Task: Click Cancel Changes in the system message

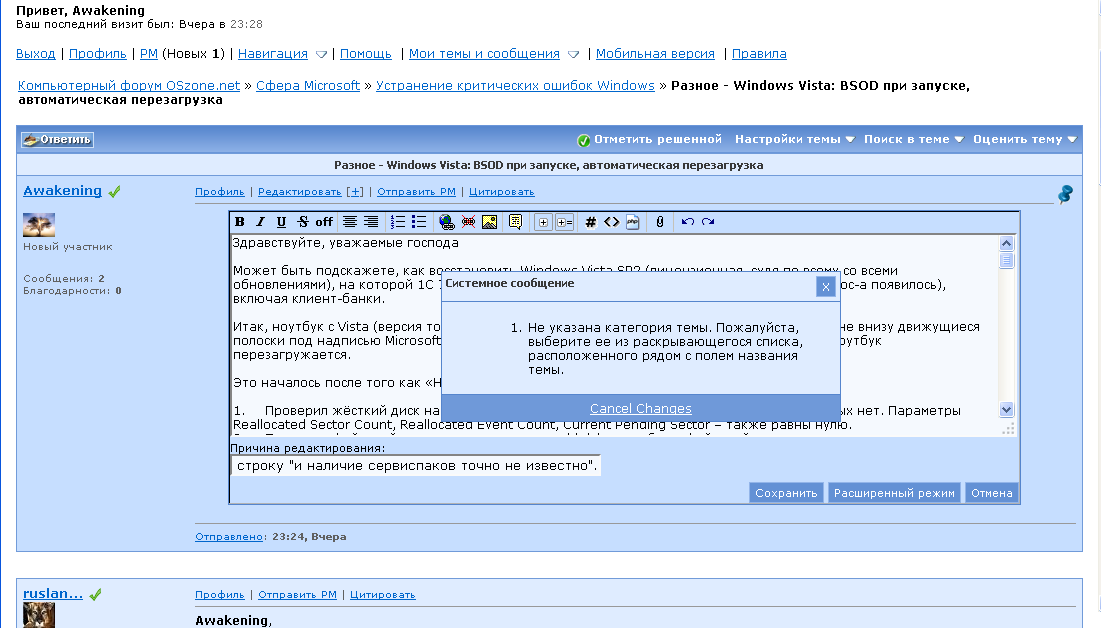Action: pyautogui.click(x=640, y=409)
